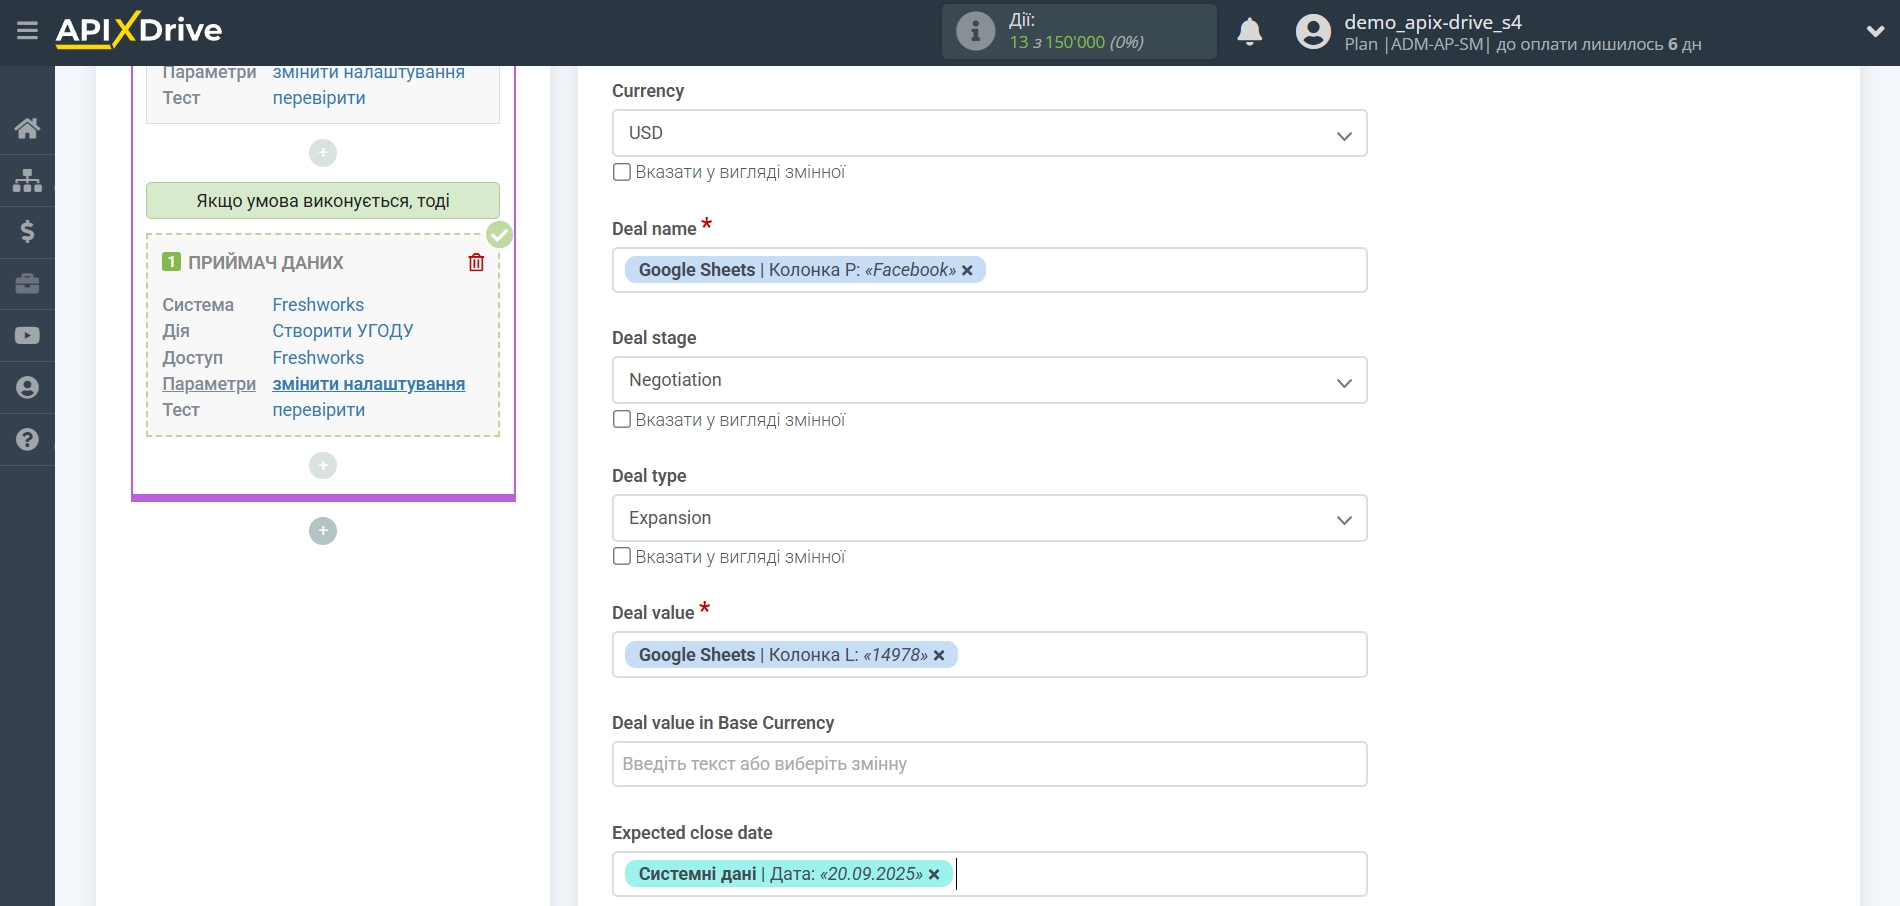
Task: Open the connections sitemap icon in the sidebar
Action: (27, 180)
